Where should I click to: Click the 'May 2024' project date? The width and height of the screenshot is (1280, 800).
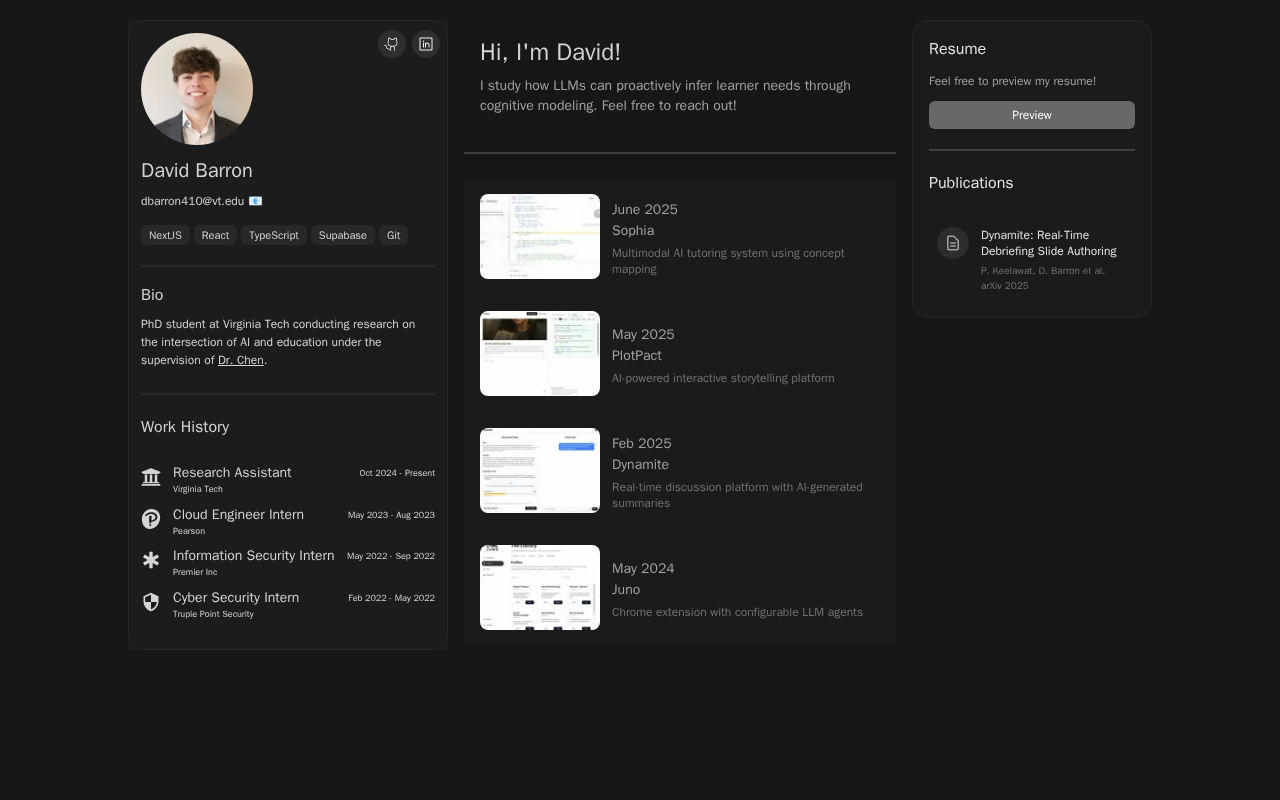[x=643, y=569]
